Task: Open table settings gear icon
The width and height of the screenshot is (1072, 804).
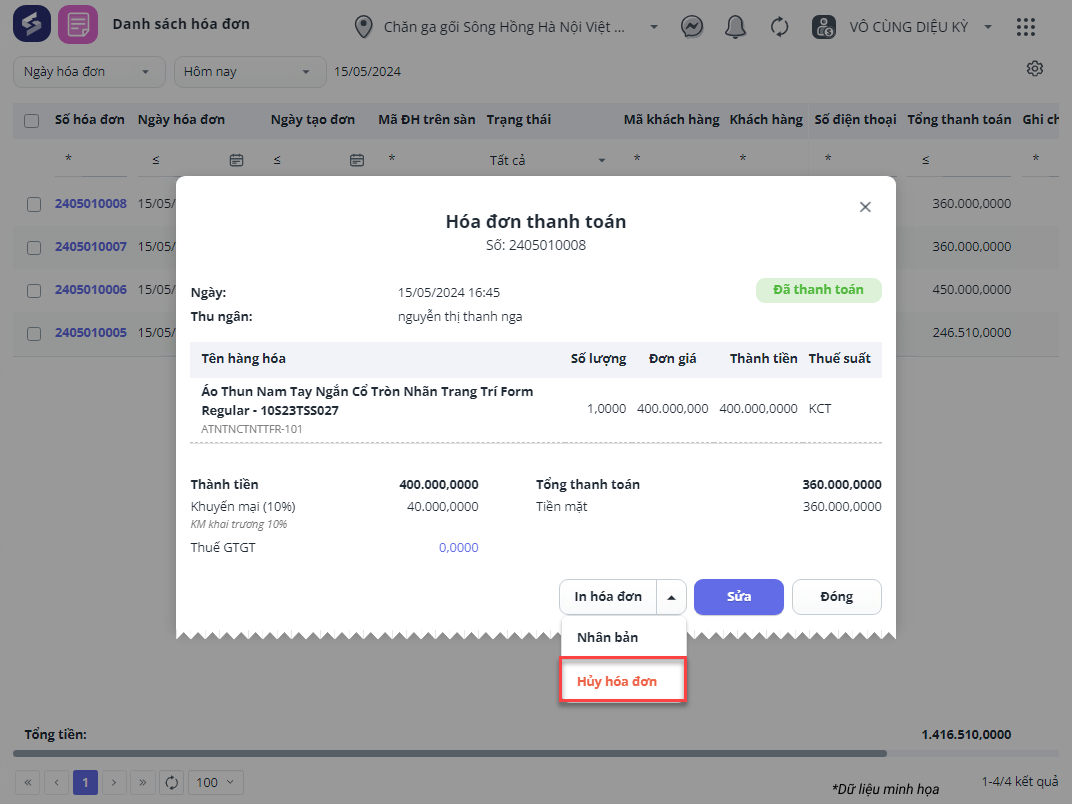Action: tap(1034, 68)
